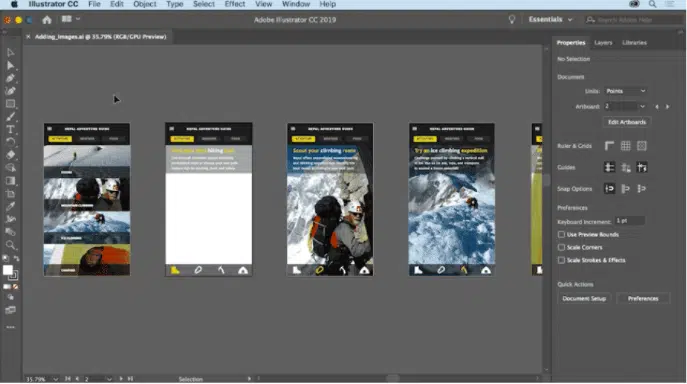Click the lightbulb Learn icon
The height and width of the screenshot is (384, 687).
511,19
